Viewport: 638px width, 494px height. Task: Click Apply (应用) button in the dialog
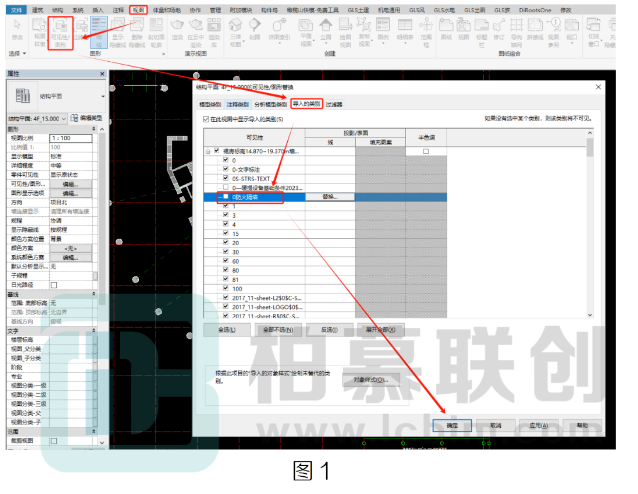[x=539, y=426]
